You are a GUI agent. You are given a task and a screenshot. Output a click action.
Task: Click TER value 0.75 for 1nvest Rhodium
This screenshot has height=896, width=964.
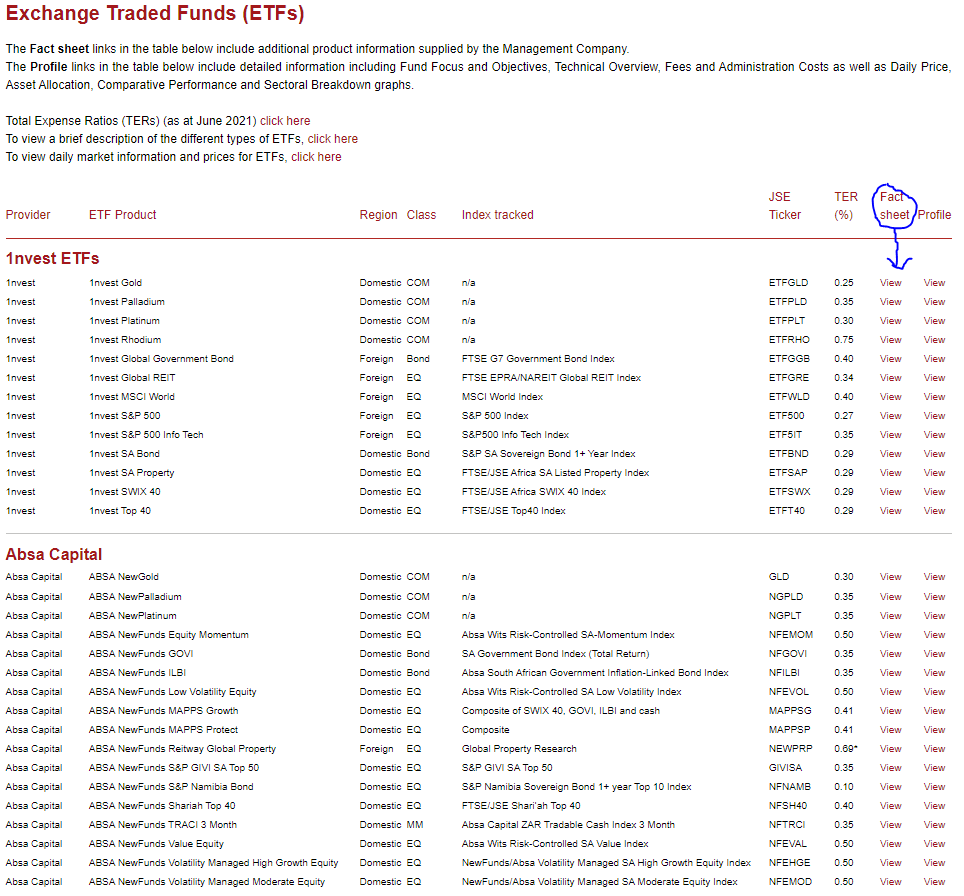[x=844, y=340]
